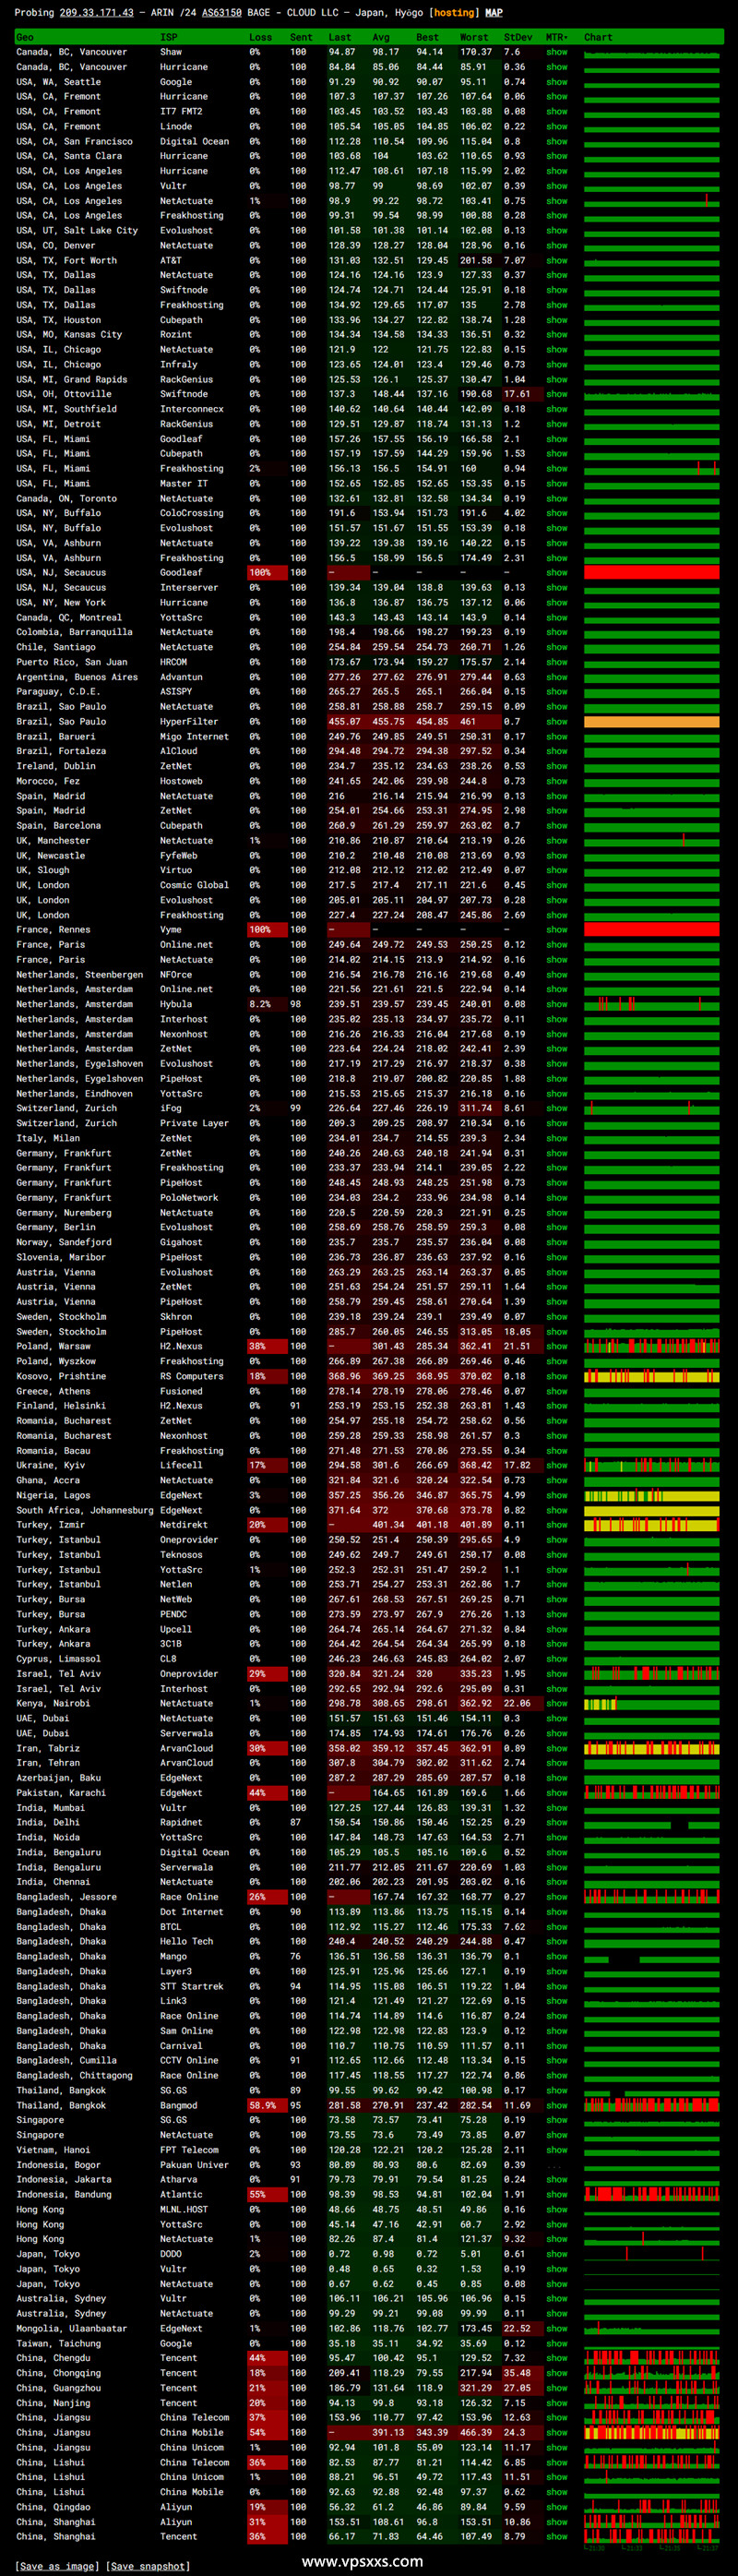The height and width of the screenshot is (2576, 738).
Task: Show MTR for HyperFilter Sao Paulo row
Action: [556, 721]
